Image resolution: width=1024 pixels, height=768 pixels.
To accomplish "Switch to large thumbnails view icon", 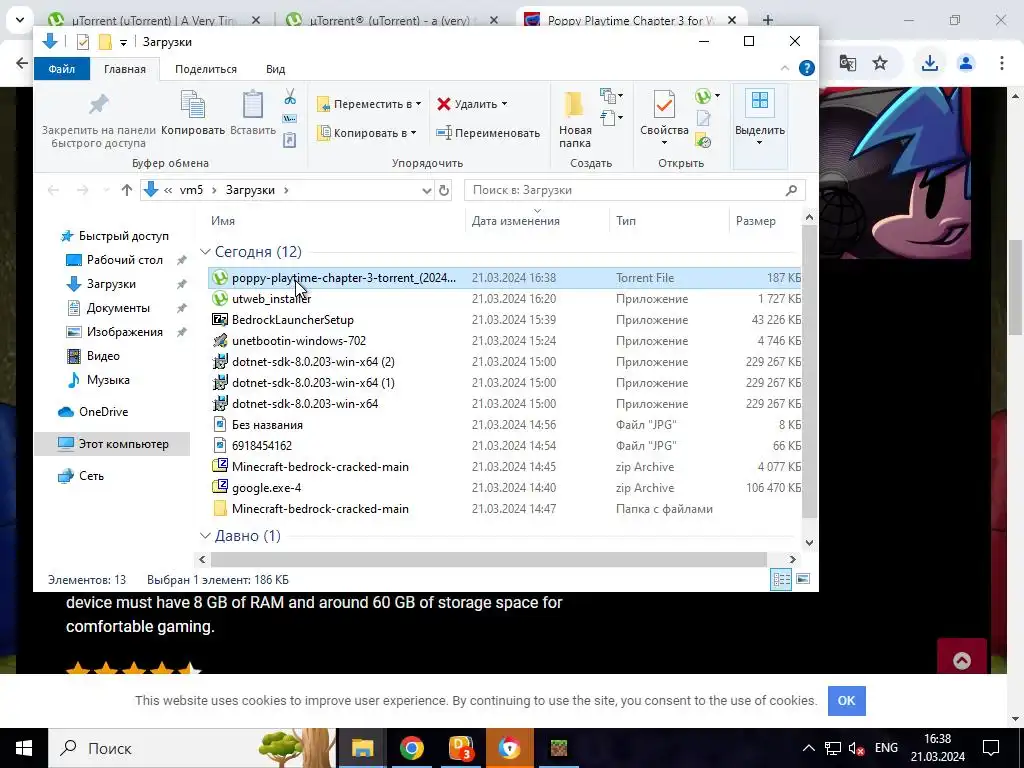I will click(x=803, y=579).
